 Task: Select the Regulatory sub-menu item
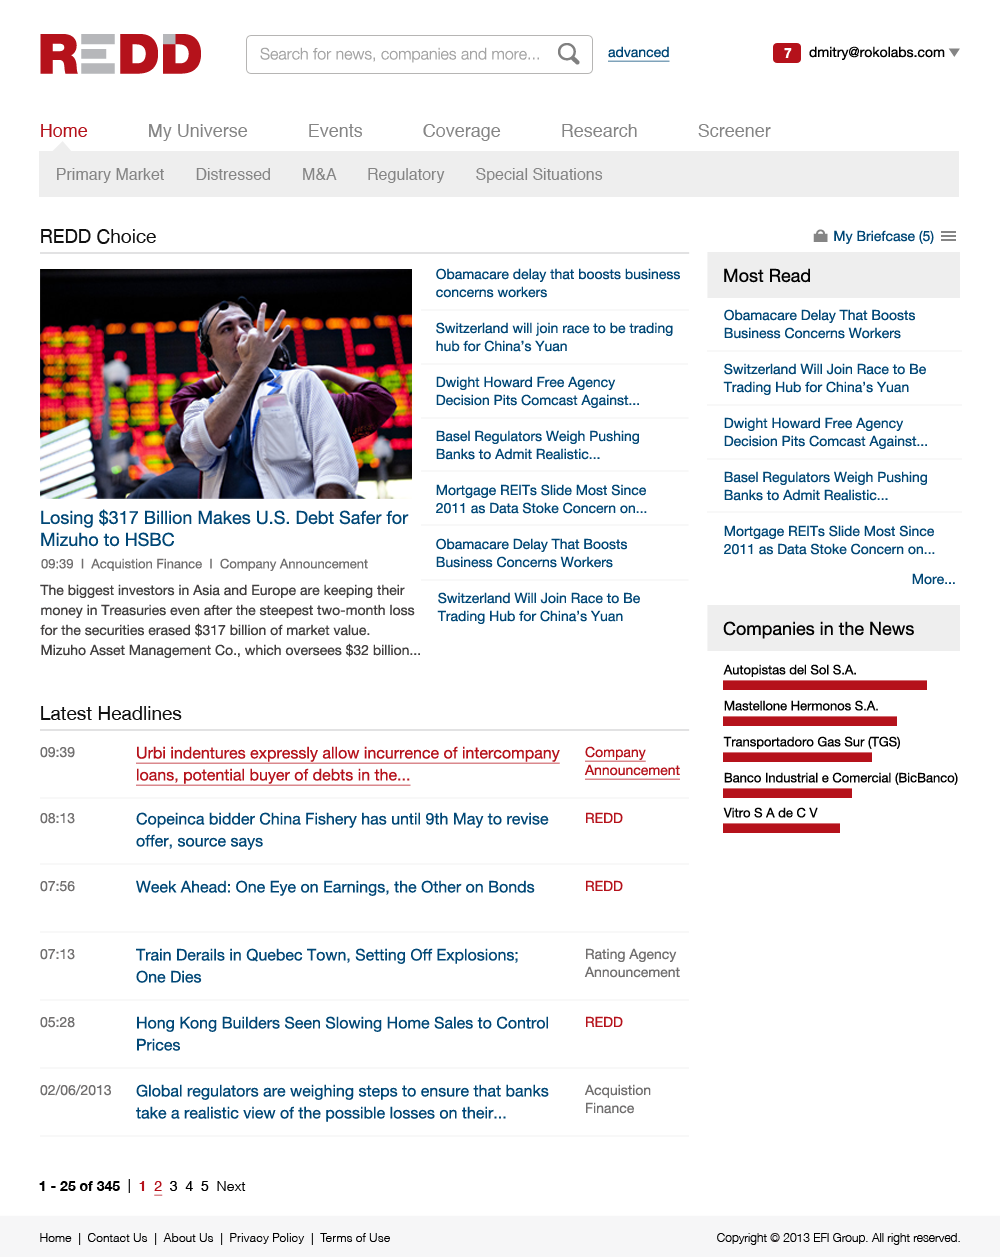click(x=405, y=174)
